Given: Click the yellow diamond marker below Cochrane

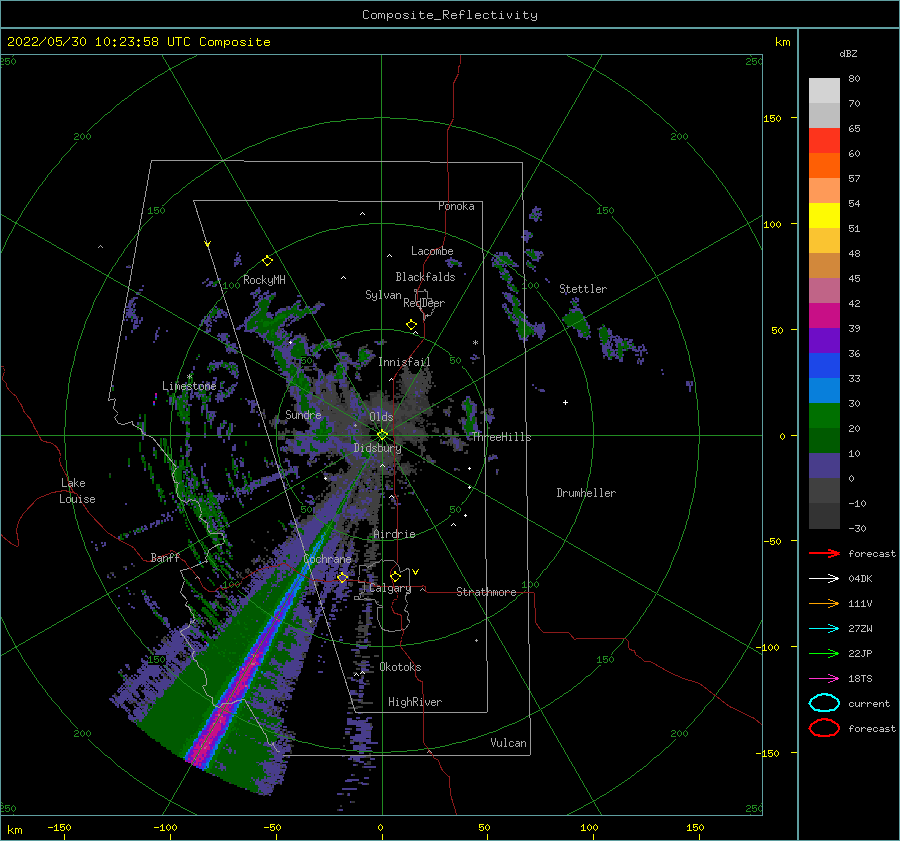Looking at the screenshot, I should tap(343, 577).
